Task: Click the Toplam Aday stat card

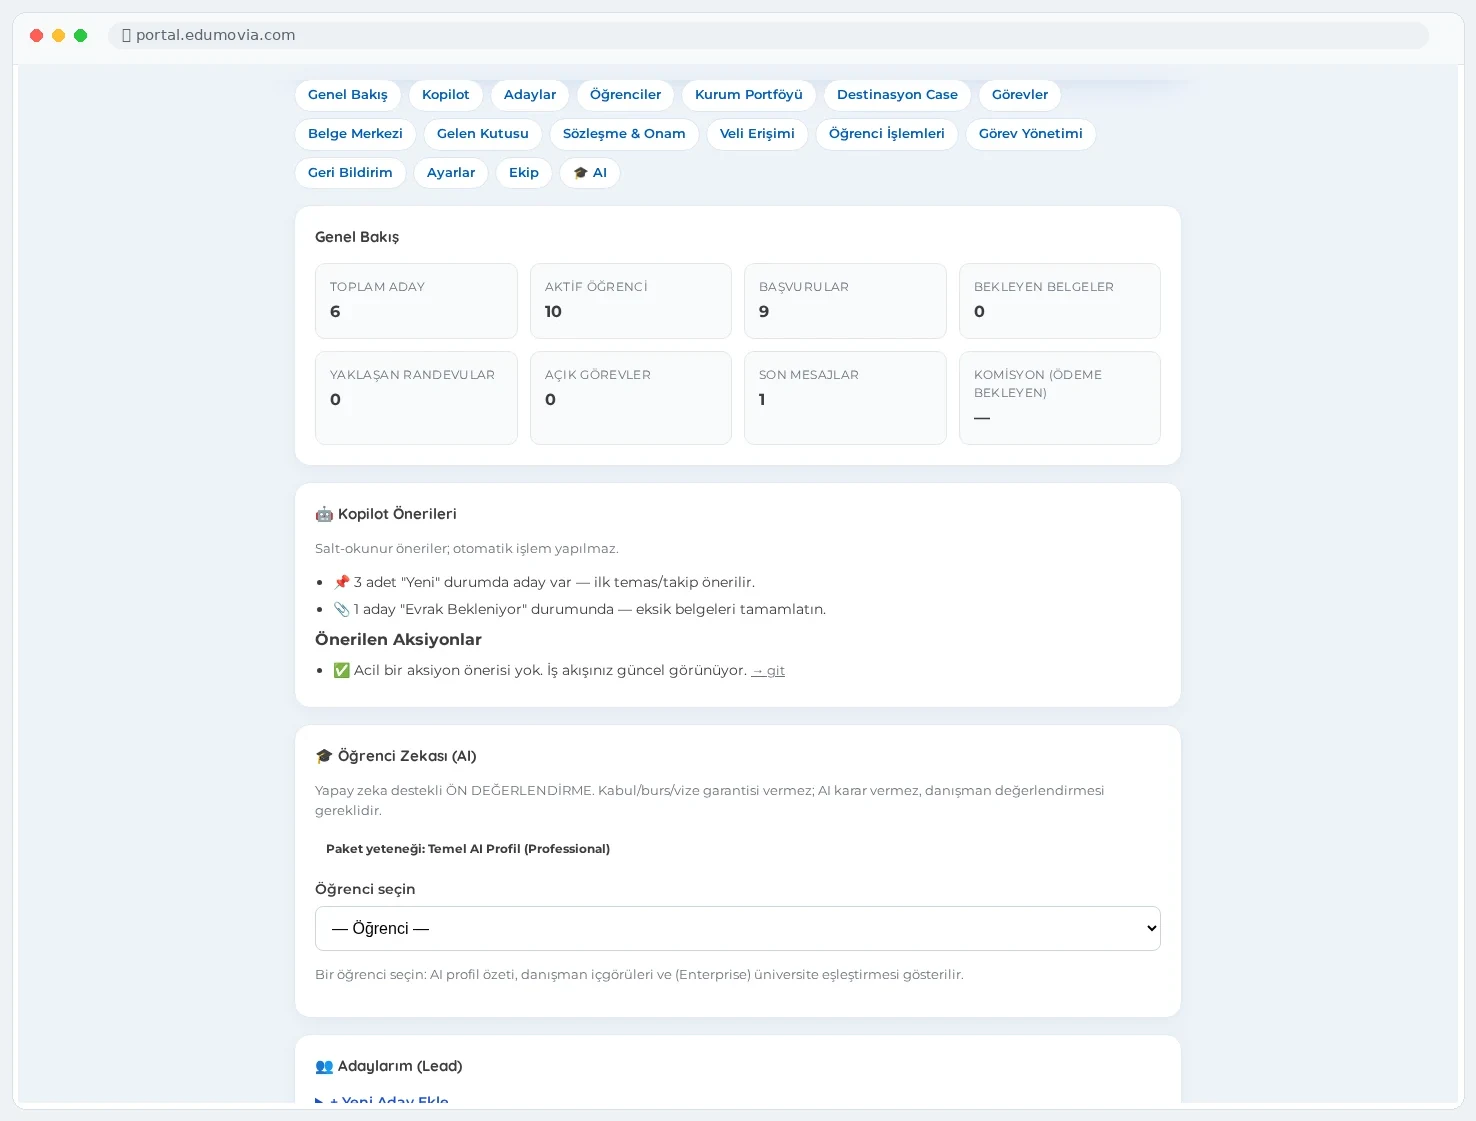Action: click(416, 301)
